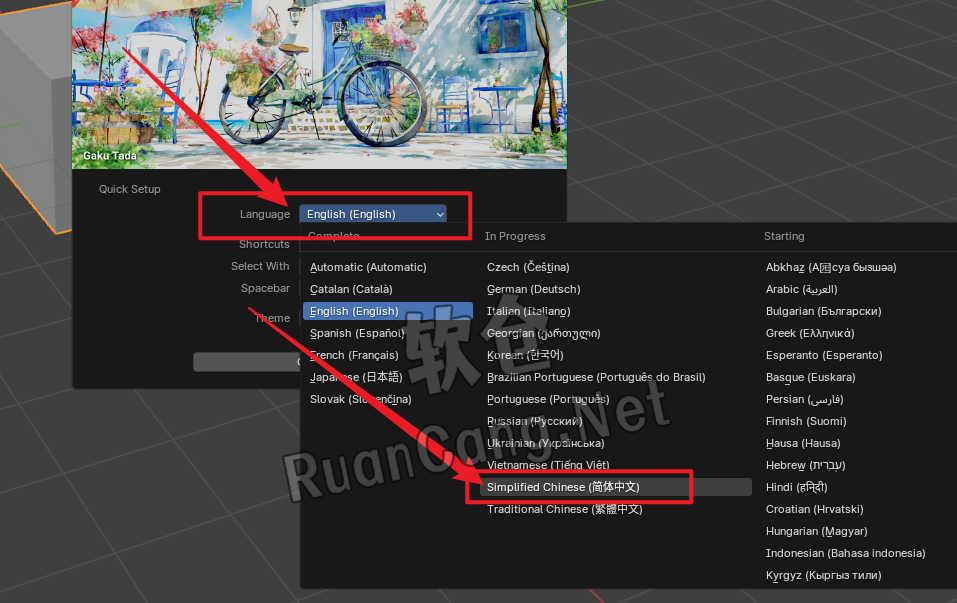Select Kyrgyz (Кыргыз тили) language
957x603 pixels.
tap(823, 575)
